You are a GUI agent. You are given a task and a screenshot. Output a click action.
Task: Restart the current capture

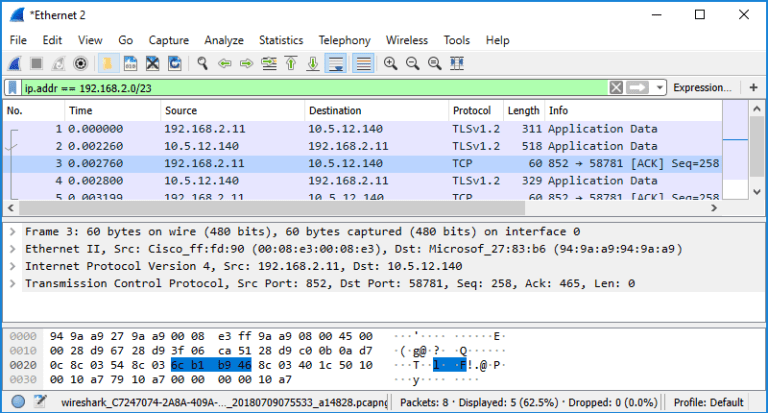58,64
